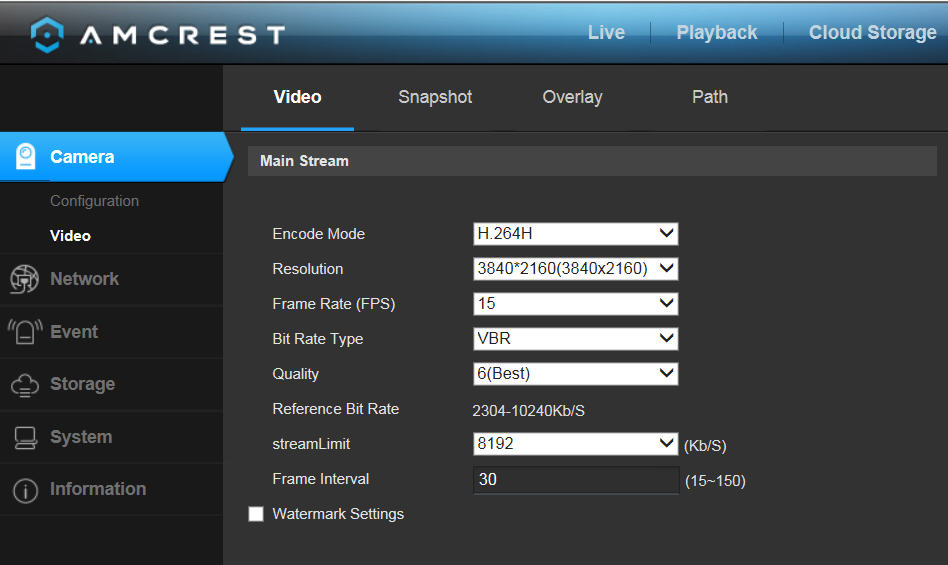
Task: Click the Frame Interval input field
Action: tap(576, 480)
